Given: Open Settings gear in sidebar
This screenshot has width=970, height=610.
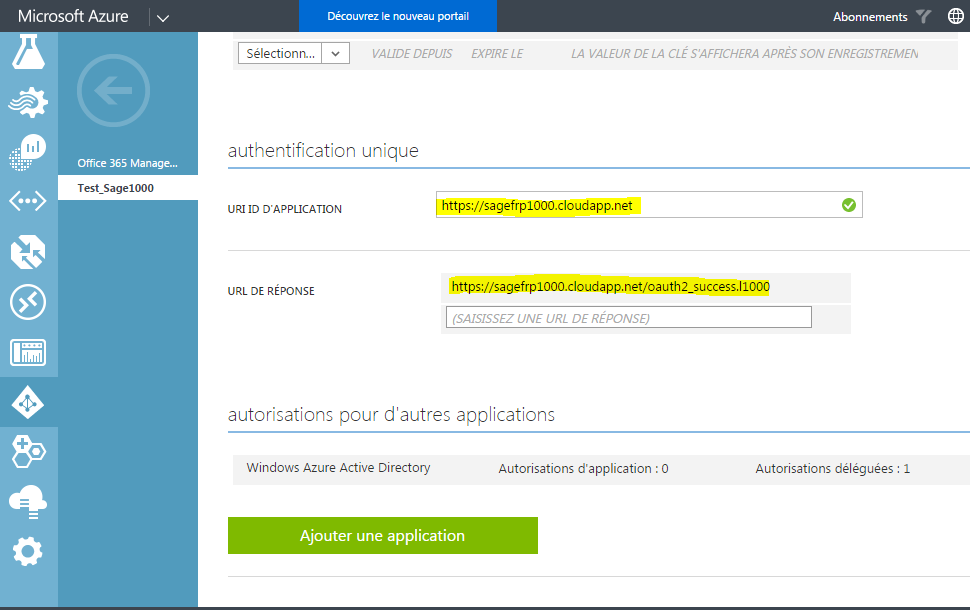Looking at the screenshot, I should click(x=28, y=551).
